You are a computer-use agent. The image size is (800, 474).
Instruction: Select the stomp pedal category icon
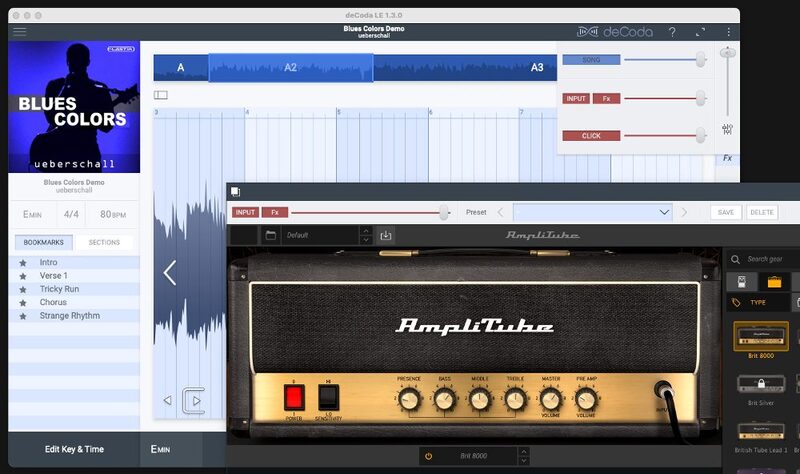(741, 282)
